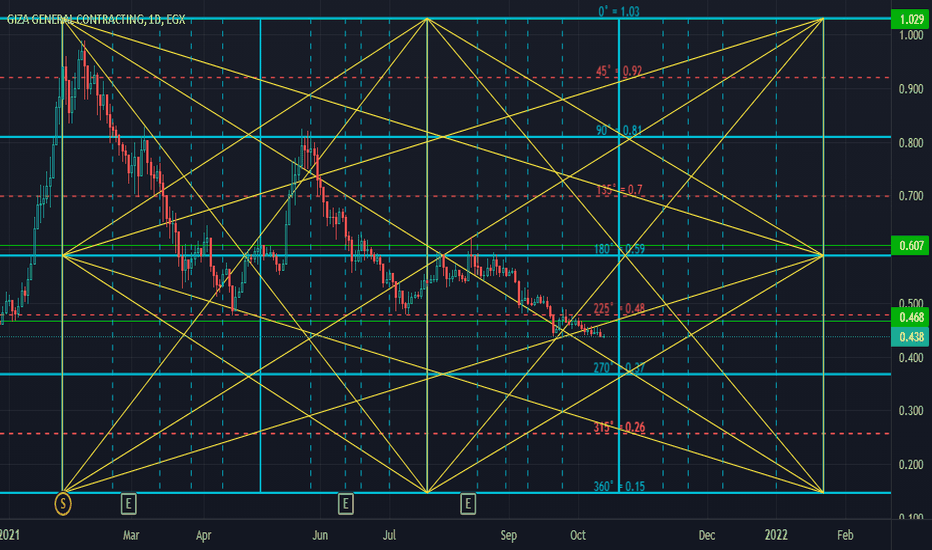Click the green 0.468 price label
This screenshot has height=550, width=932.
coord(911,318)
